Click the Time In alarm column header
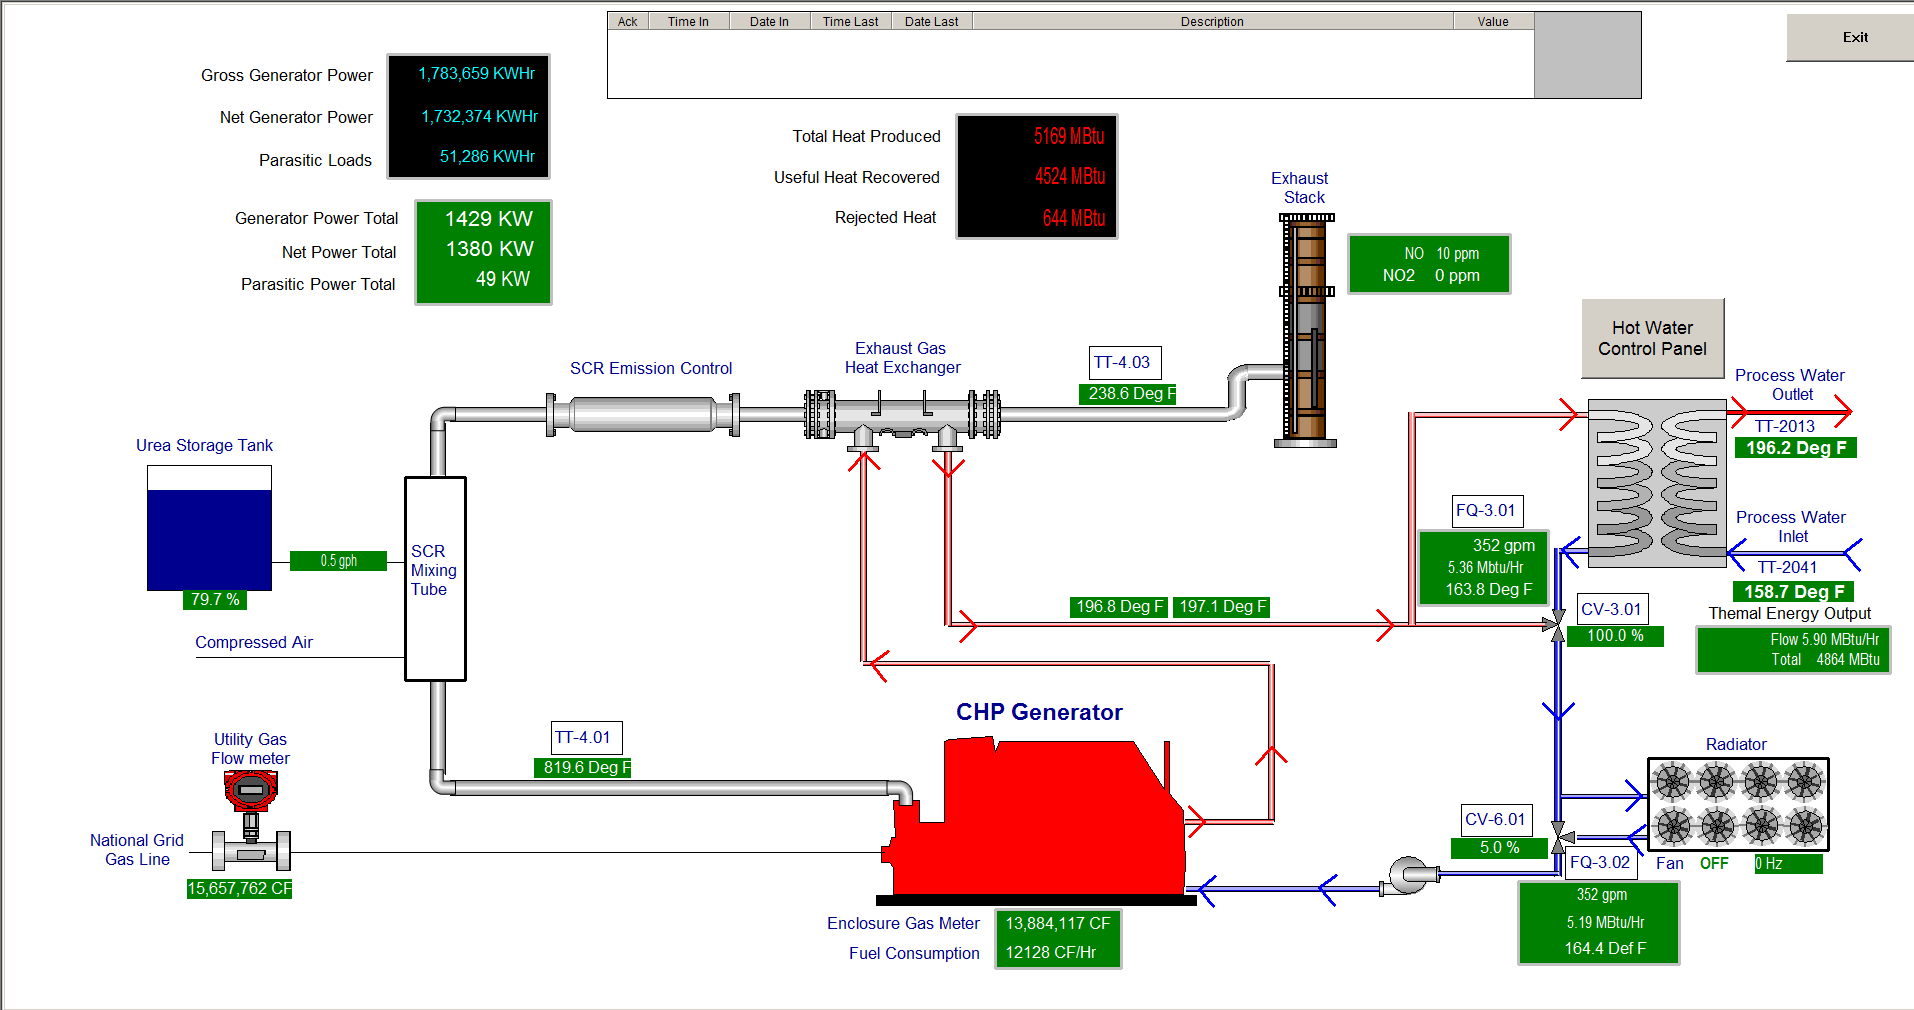This screenshot has width=1914, height=1010. point(688,21)
